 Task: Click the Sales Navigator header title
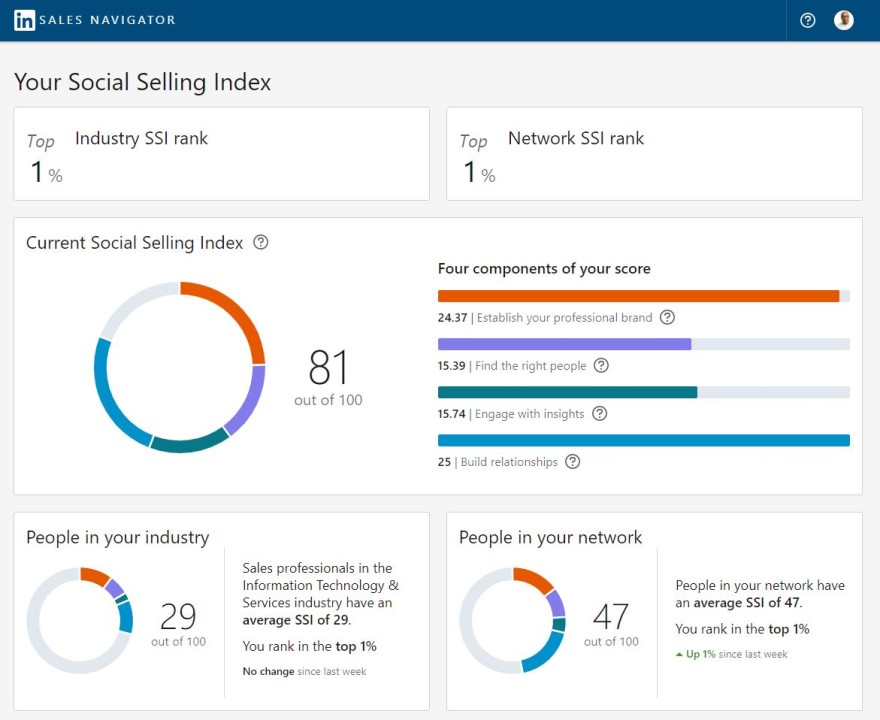[107, 20]
